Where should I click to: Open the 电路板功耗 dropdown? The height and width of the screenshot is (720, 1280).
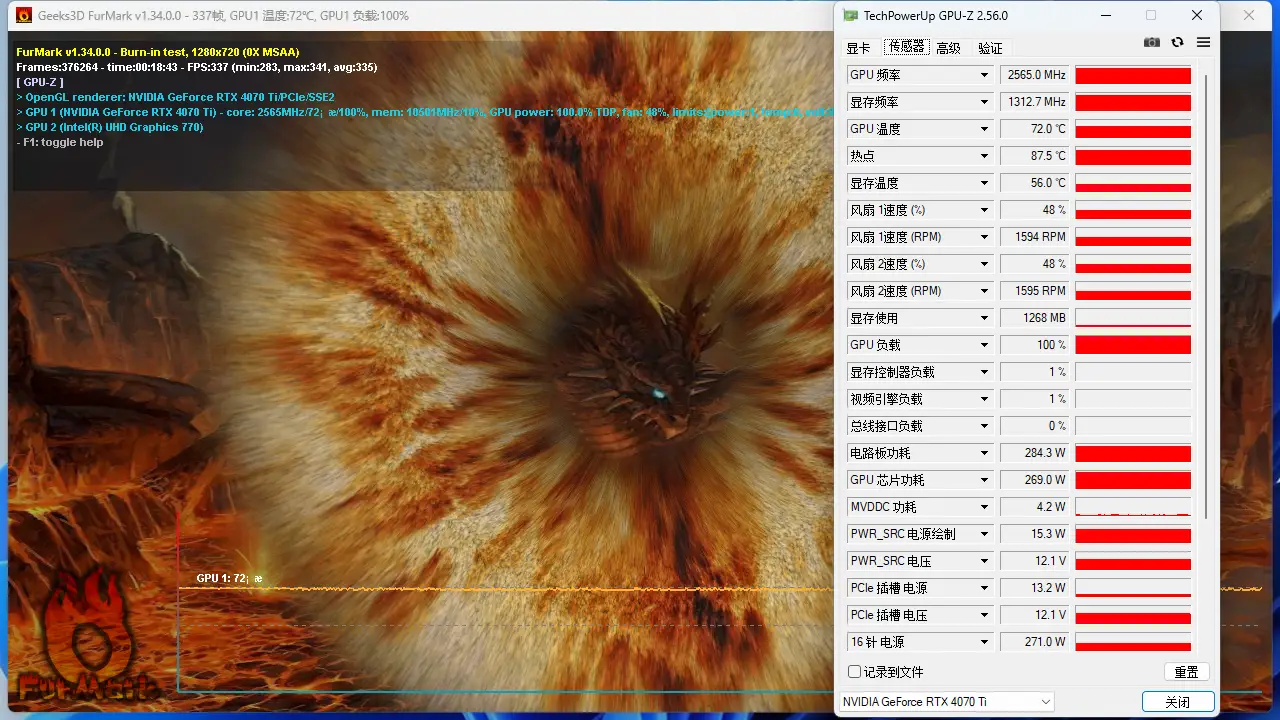tap(984, 453)
